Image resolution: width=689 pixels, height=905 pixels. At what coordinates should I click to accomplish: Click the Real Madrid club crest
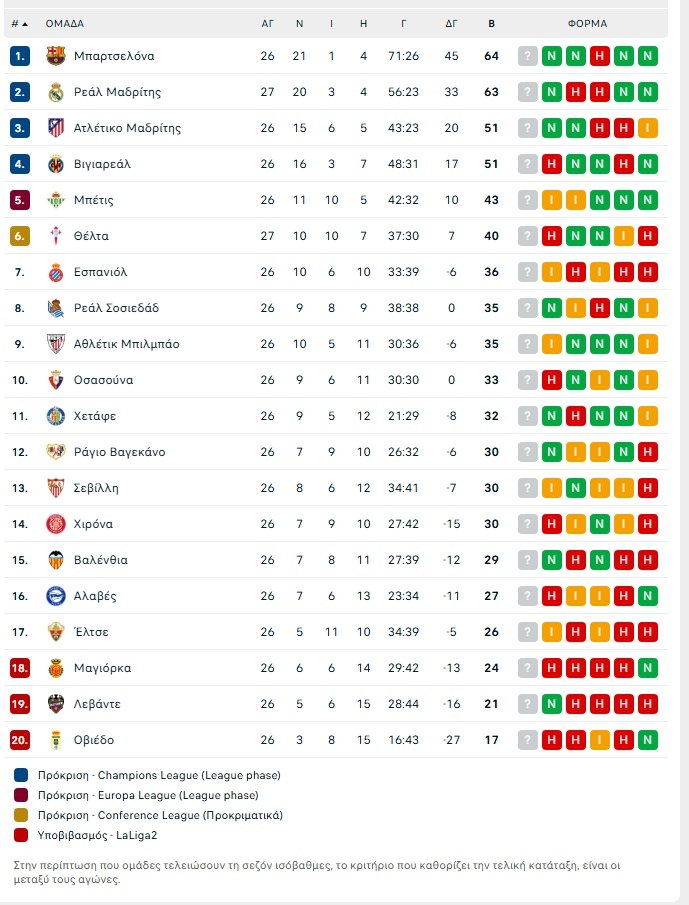(56, 92)
